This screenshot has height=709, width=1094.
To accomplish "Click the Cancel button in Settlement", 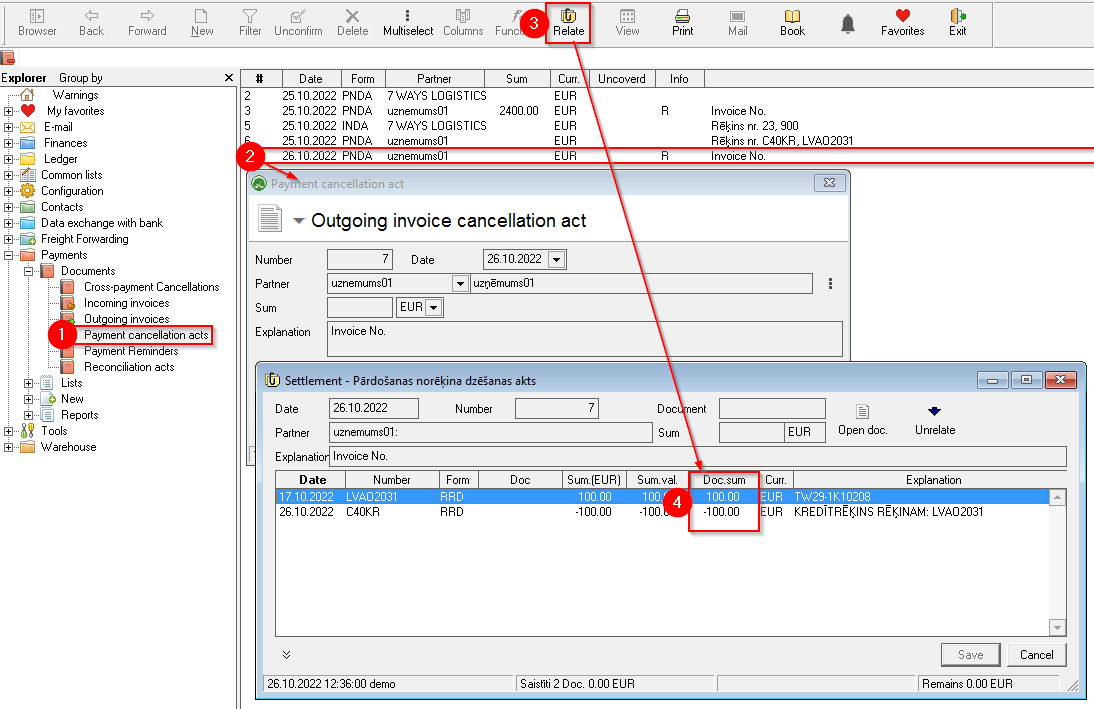I will click(1037, 655).
